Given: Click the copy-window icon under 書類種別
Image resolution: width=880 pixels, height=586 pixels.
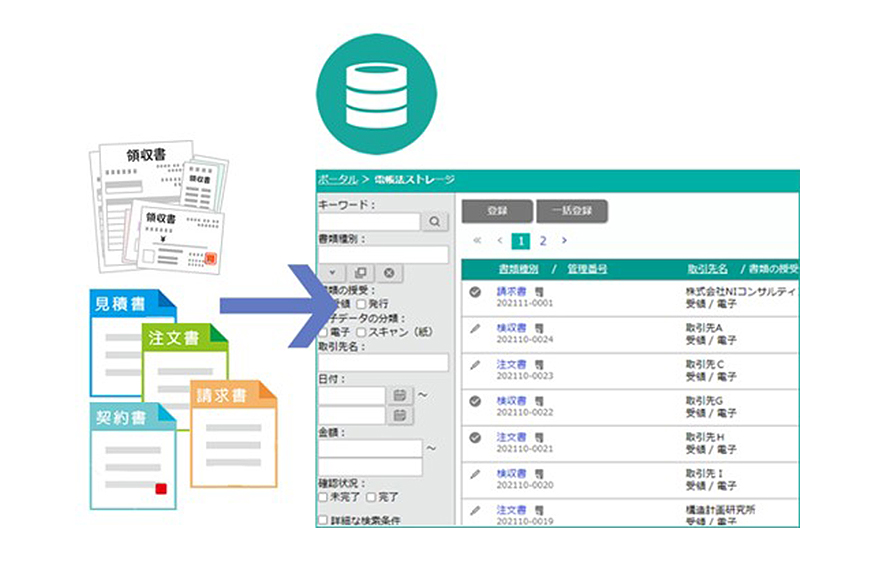Looking at the screenshot, I should [x=361, y=273].
